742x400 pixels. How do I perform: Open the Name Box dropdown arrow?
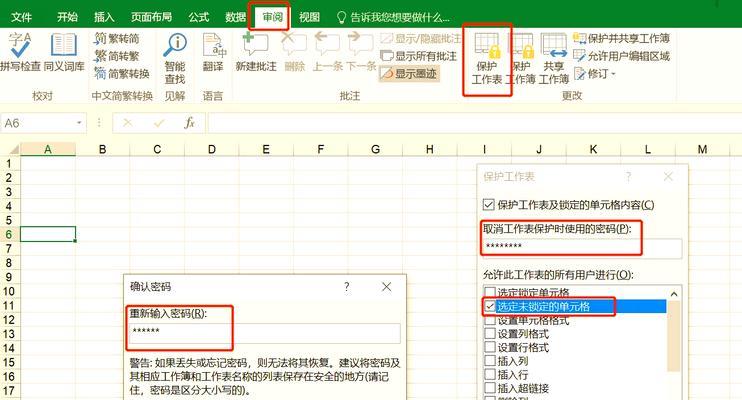(79, 123)
